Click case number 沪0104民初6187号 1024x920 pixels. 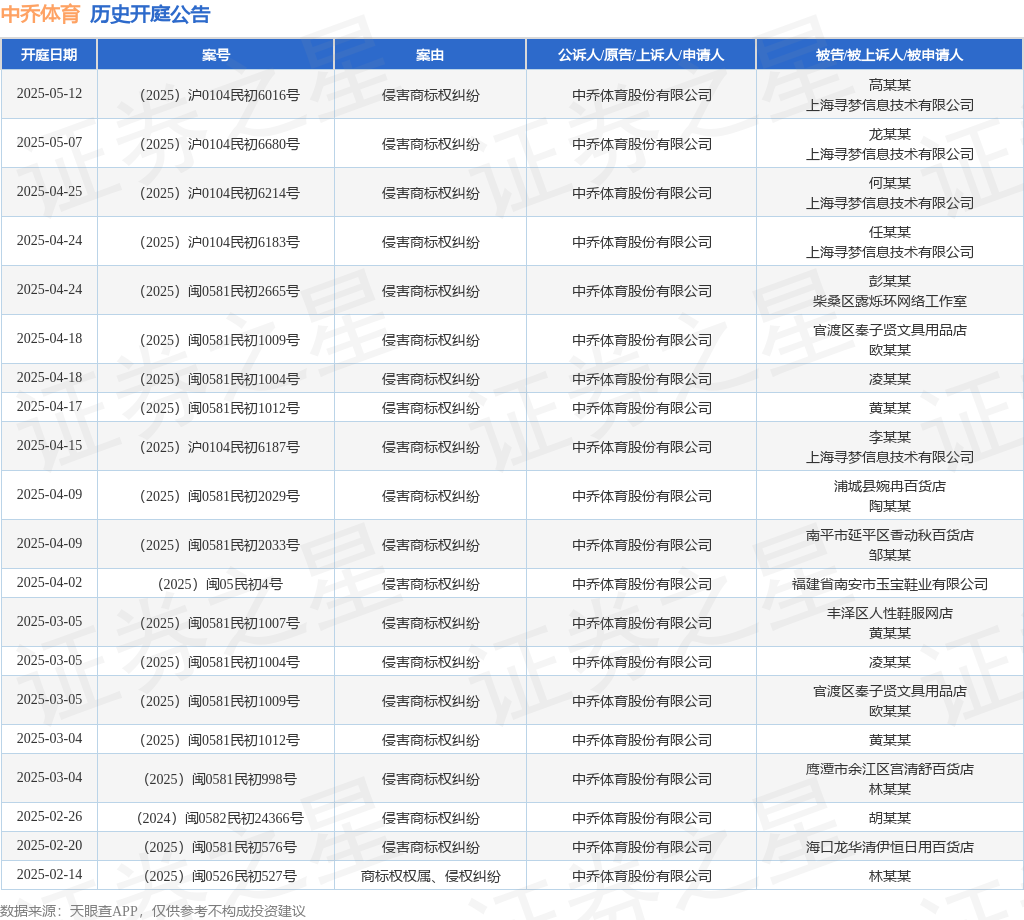coord(219,447)
